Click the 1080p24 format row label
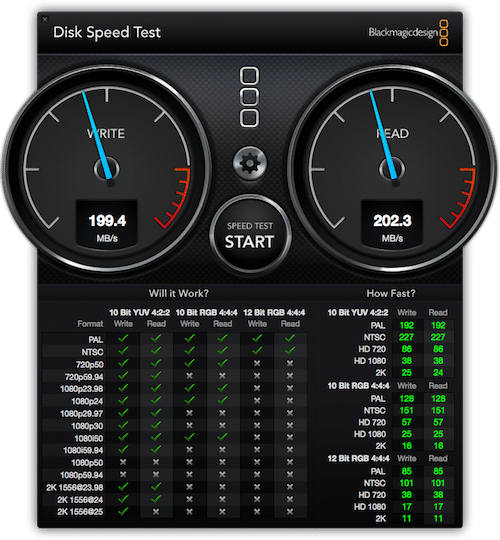Screen dimensions: 500x540 [87, 402]
